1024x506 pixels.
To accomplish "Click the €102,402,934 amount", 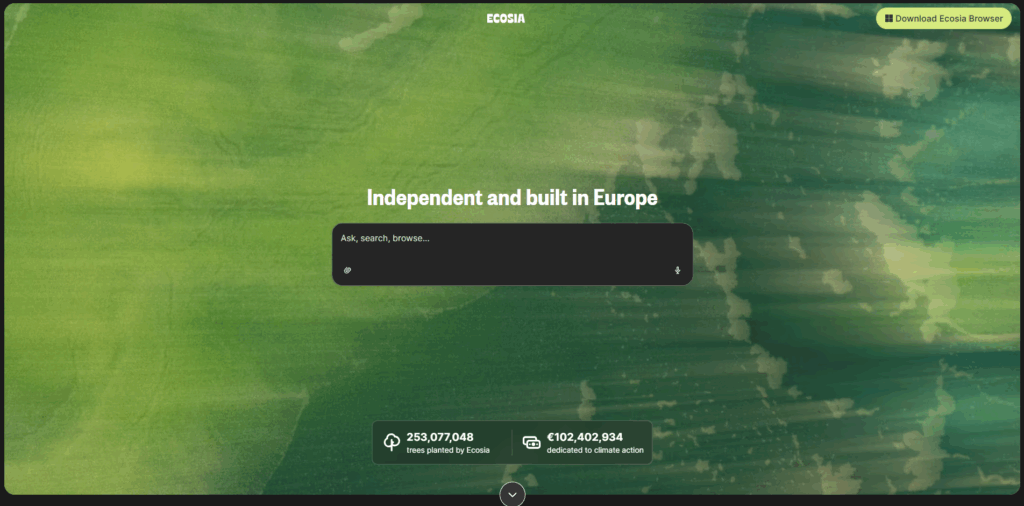I will 585,437.
